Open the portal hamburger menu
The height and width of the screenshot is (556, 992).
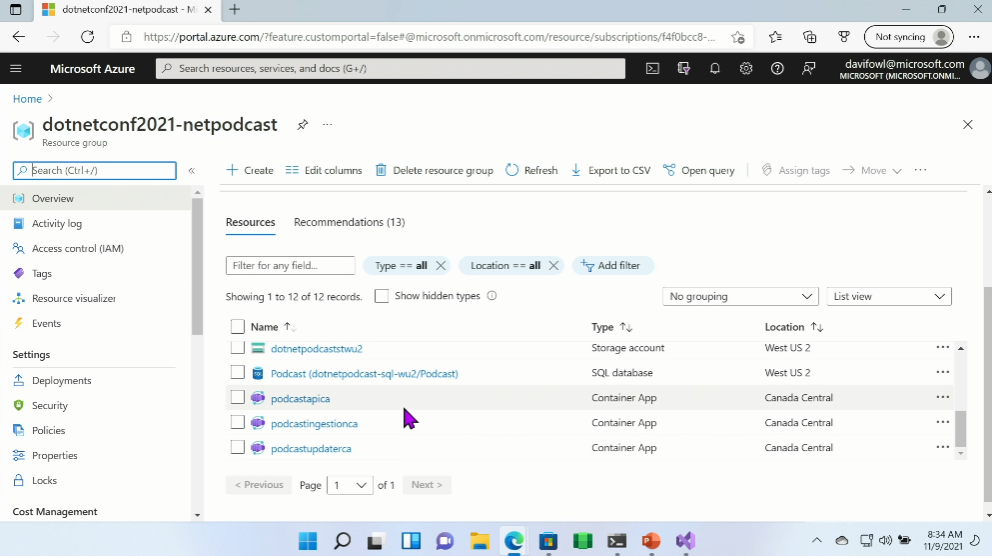pyautogui.click(x=16, y=69)
